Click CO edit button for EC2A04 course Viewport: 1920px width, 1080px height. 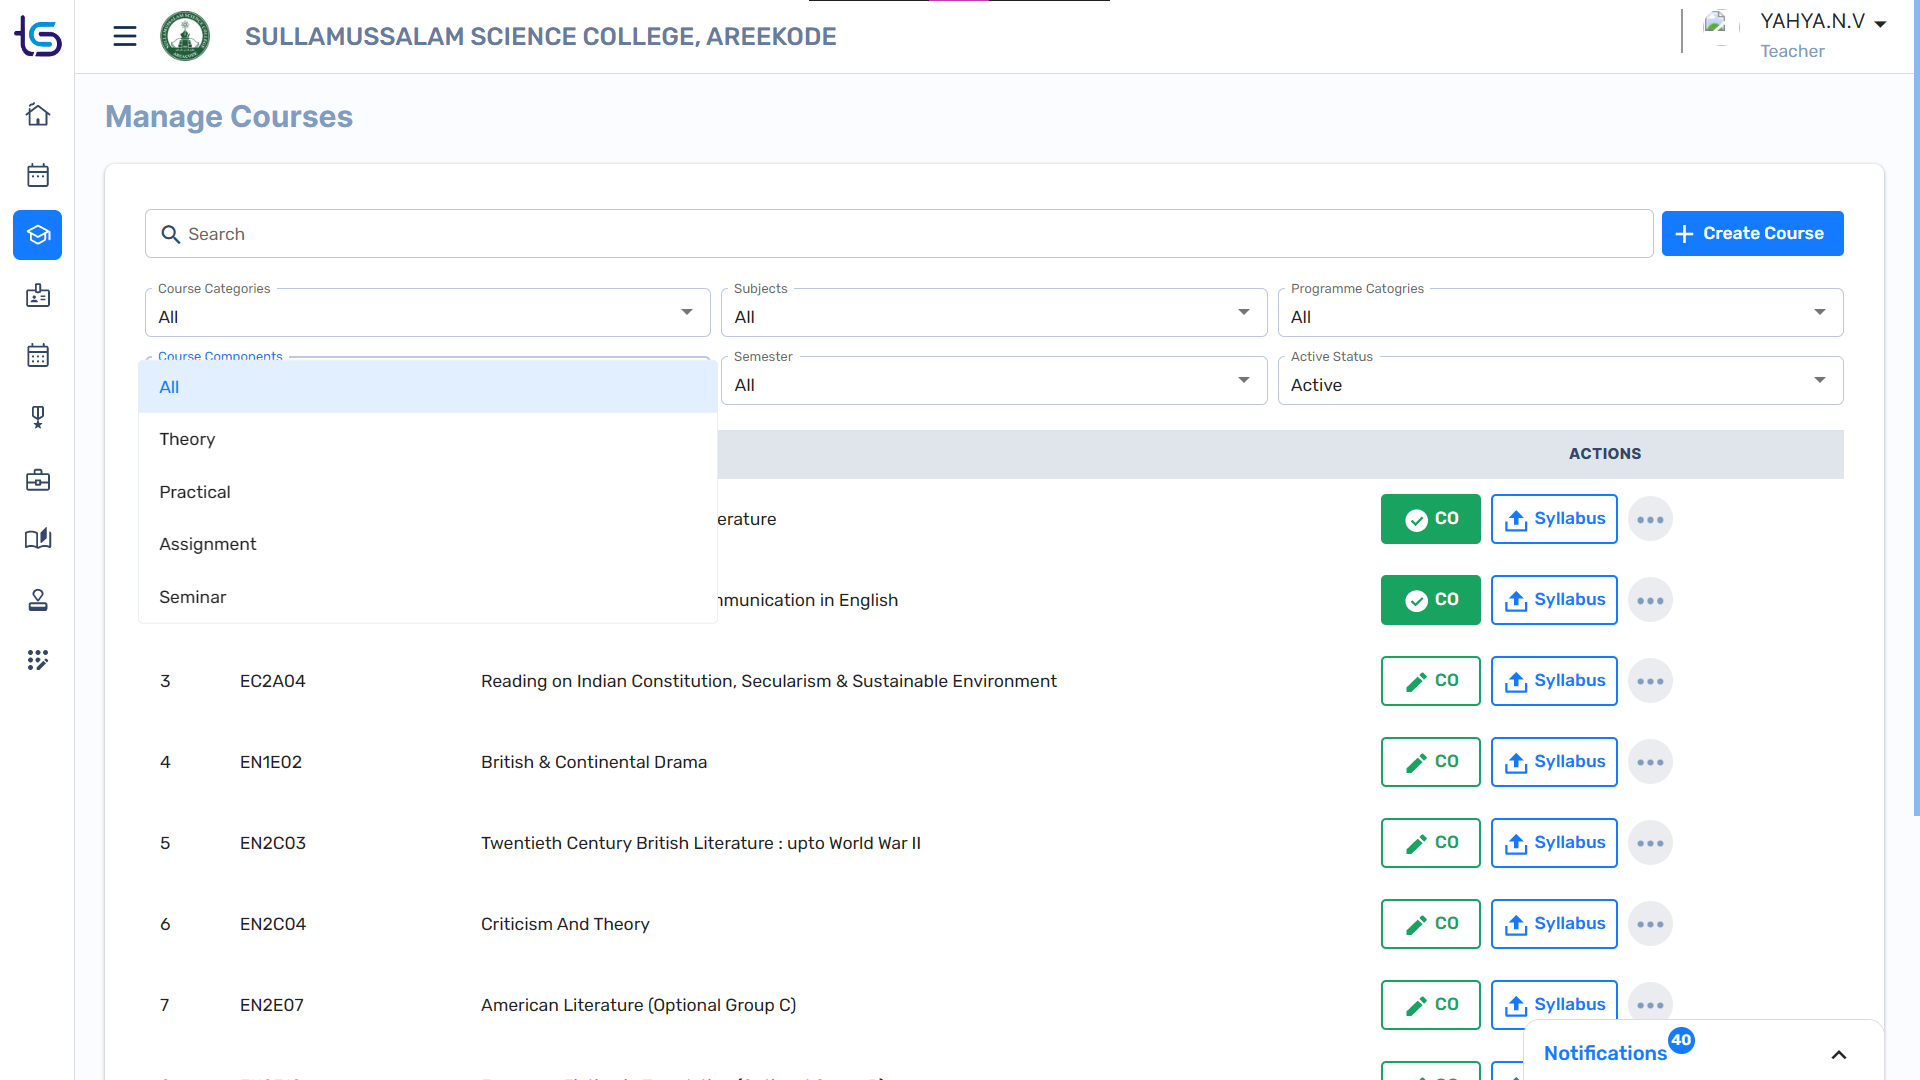(x=1430, y=681)
